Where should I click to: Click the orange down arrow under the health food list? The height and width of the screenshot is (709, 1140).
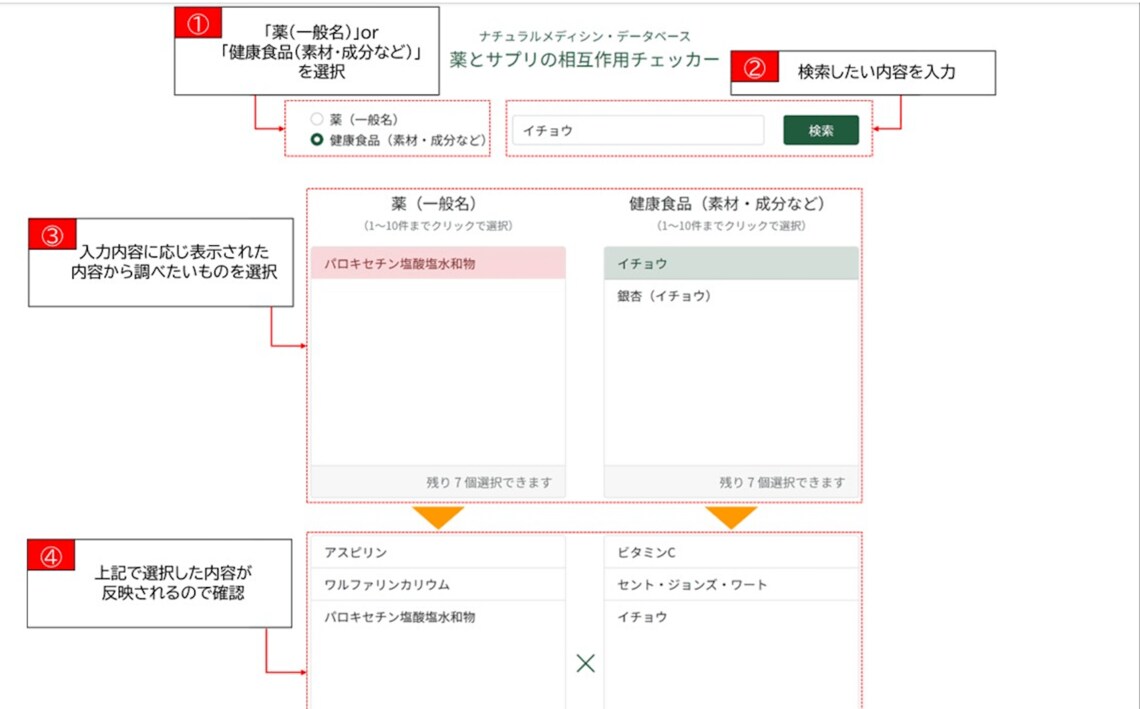point(731,518)
